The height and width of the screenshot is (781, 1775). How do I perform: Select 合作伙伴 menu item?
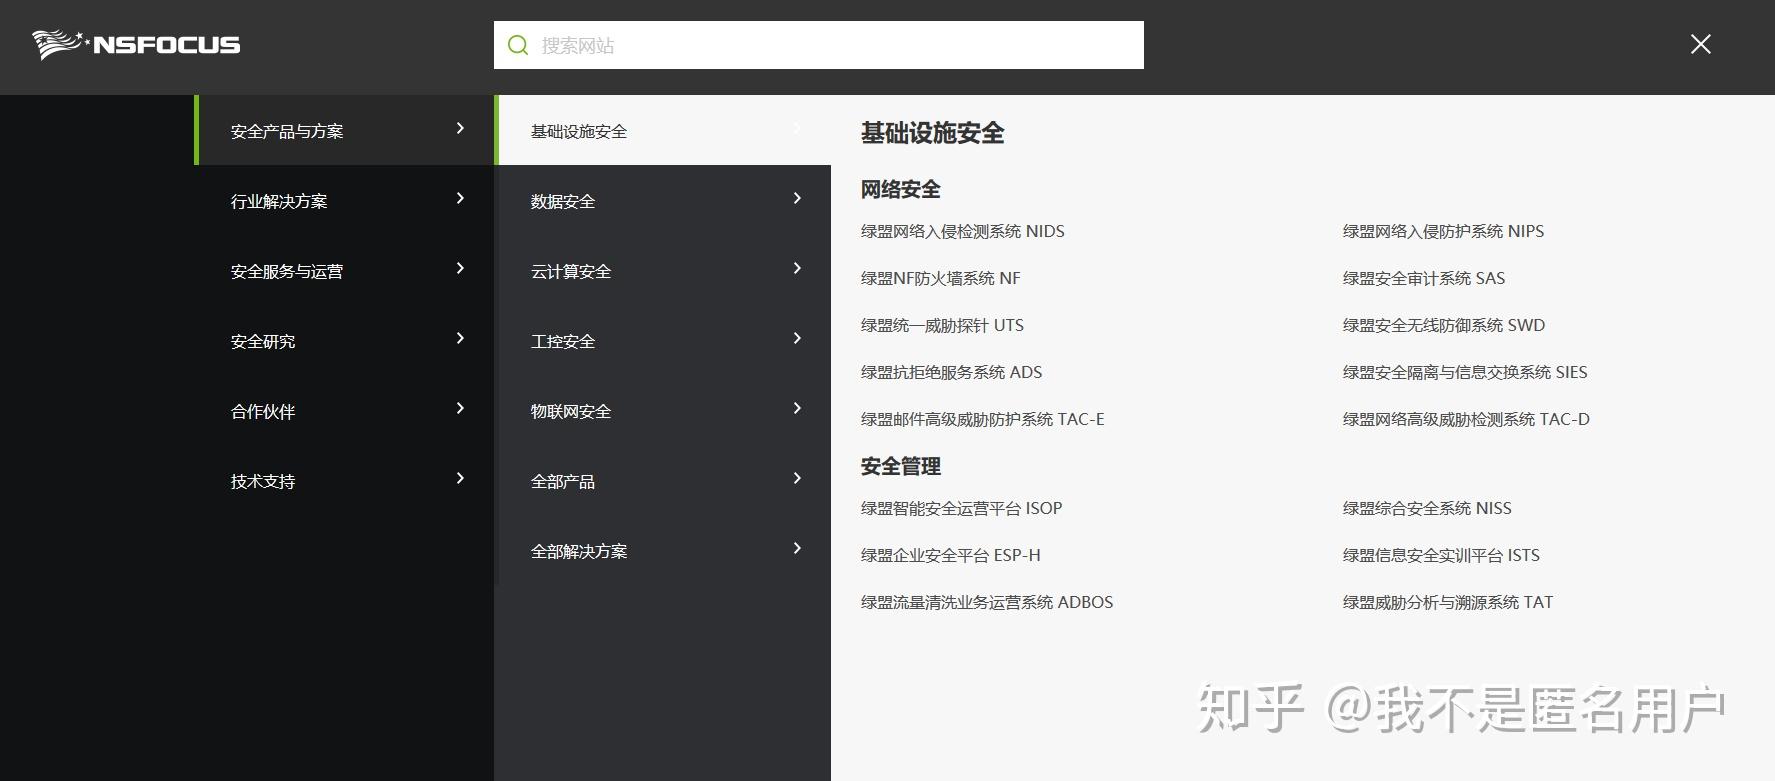[344, 410]
